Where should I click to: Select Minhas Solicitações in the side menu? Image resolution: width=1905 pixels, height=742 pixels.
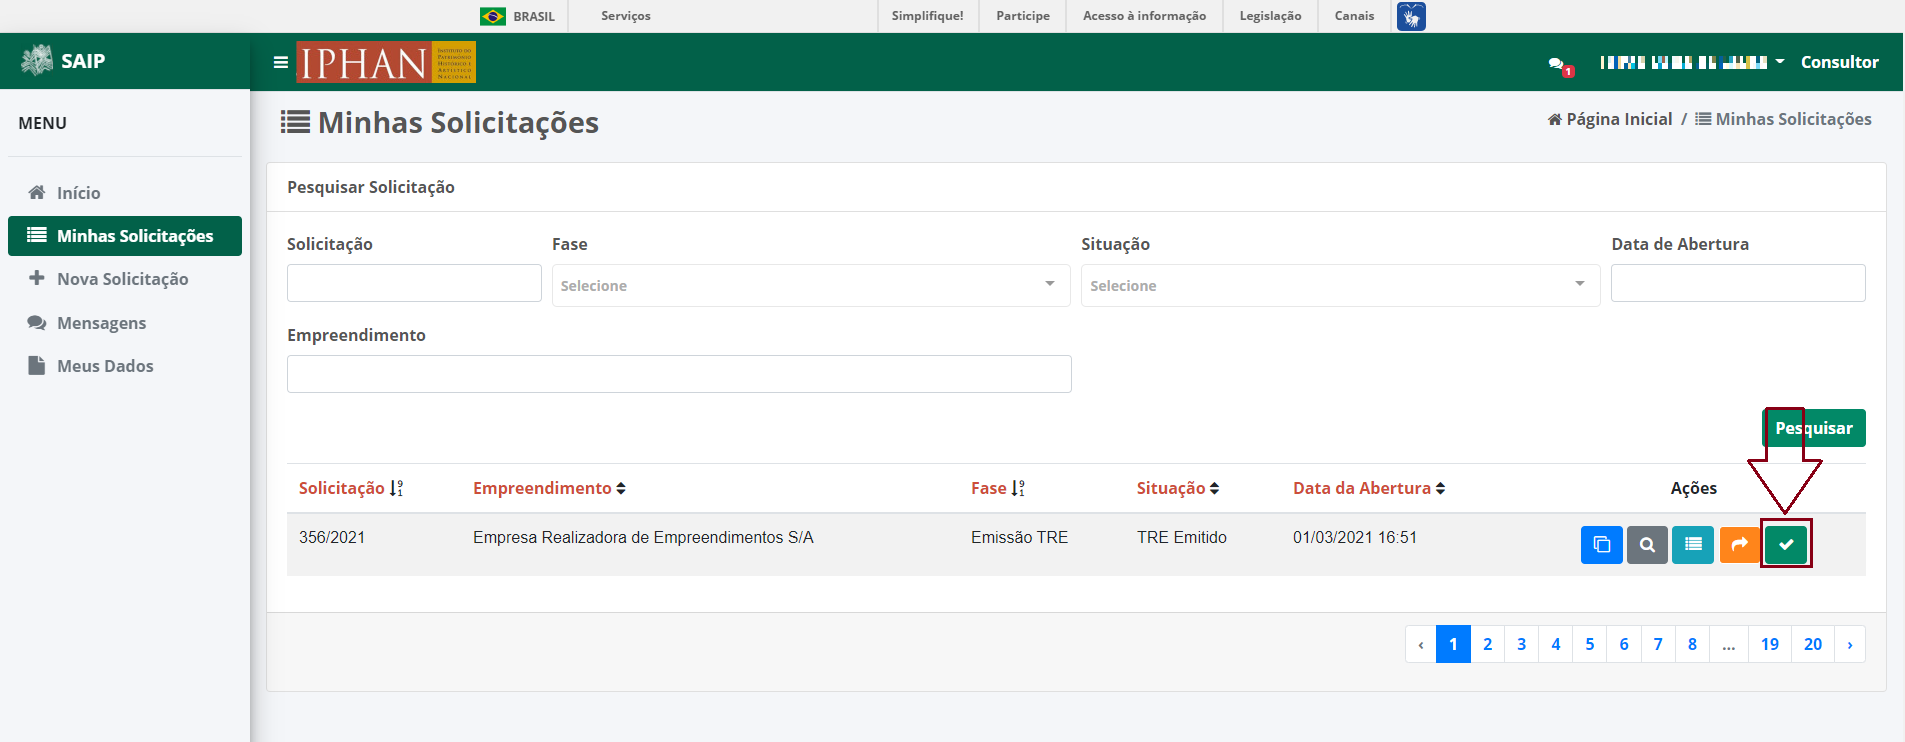coord(125,236)
